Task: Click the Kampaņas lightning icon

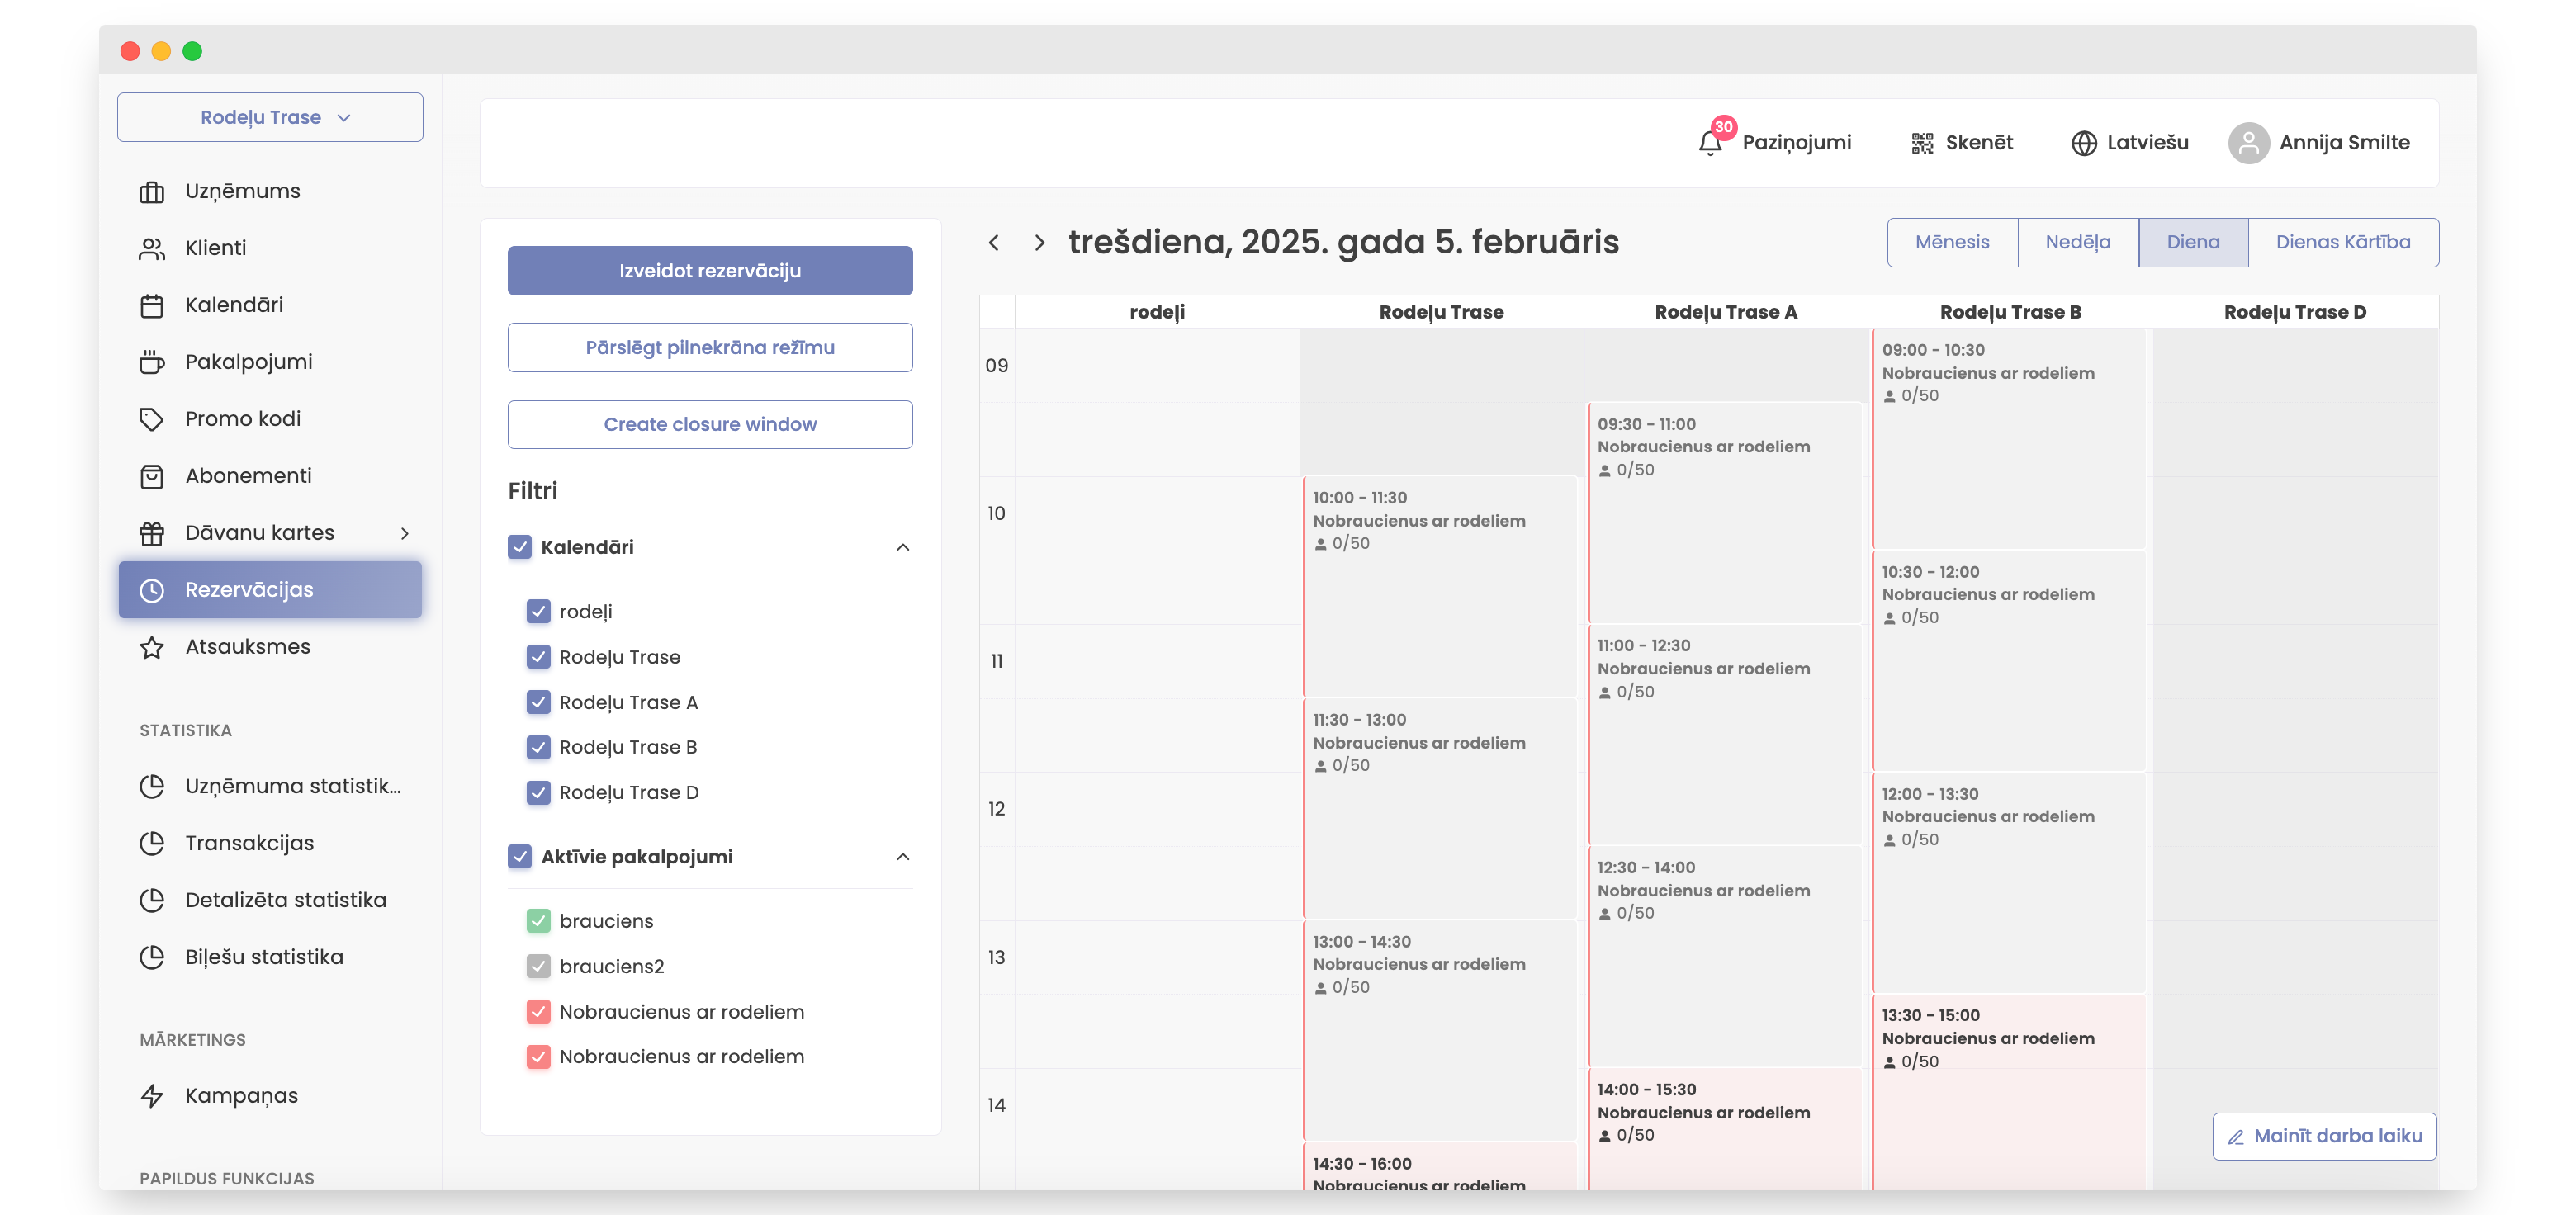Action: (152, 1096)
